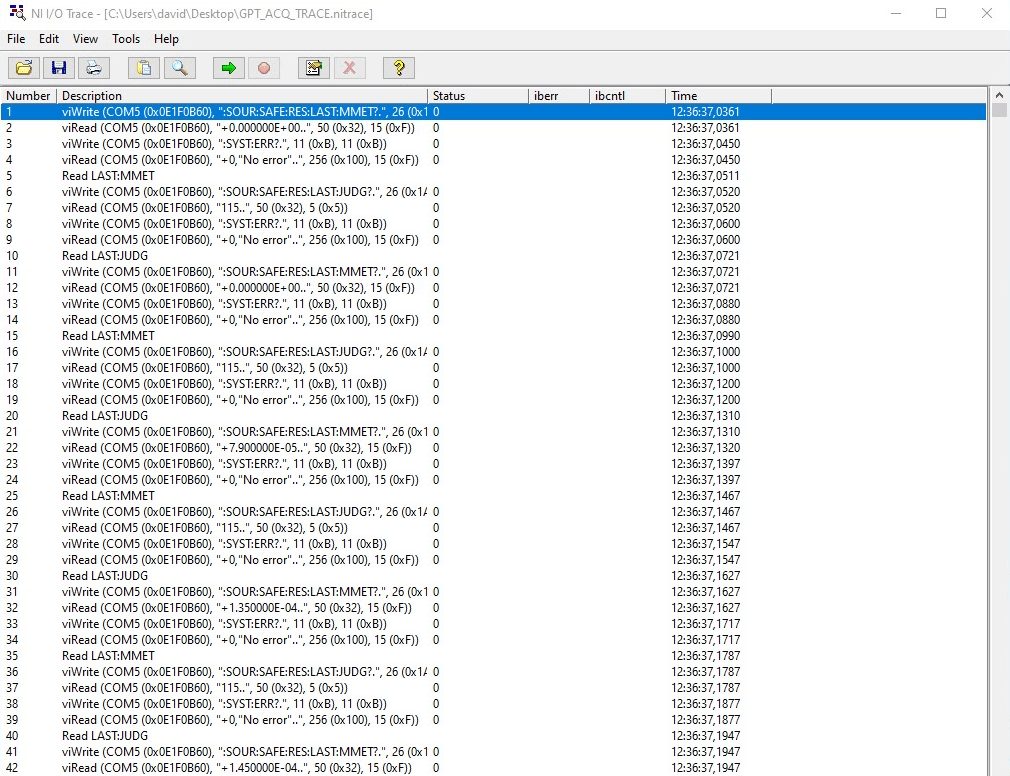Open help with the yellow question mark icon
Image resolution: width=1010 pixels, height=776 pixels.
tap(399, 68)
